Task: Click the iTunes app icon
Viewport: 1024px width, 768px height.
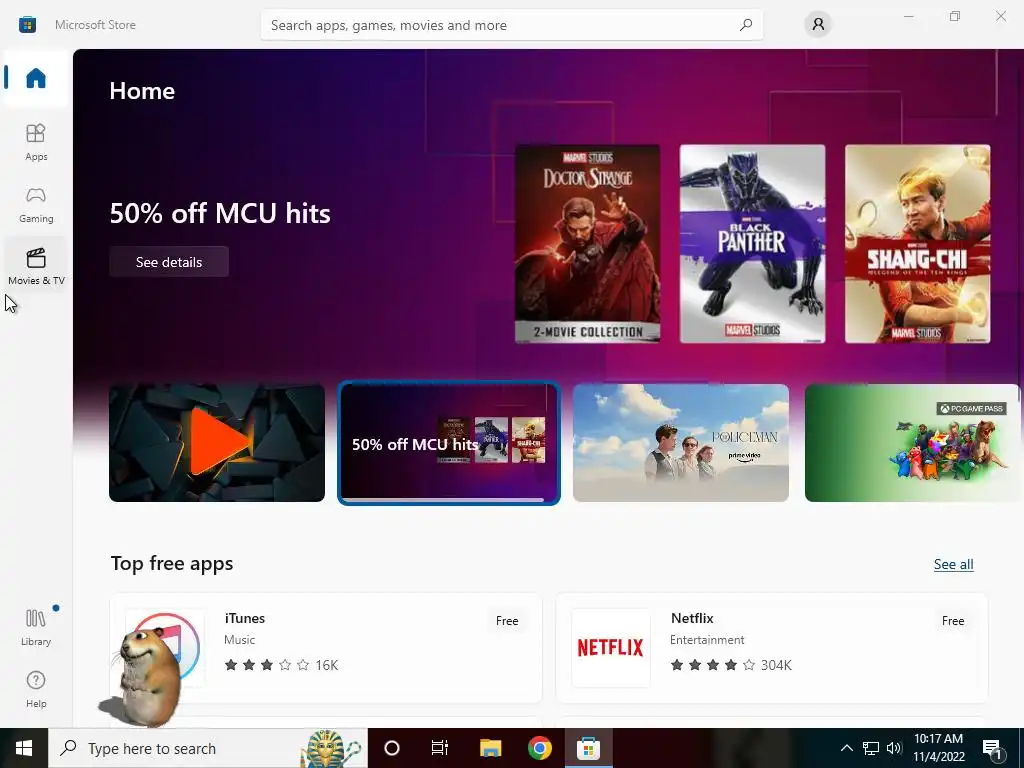Action: [165, 648]
